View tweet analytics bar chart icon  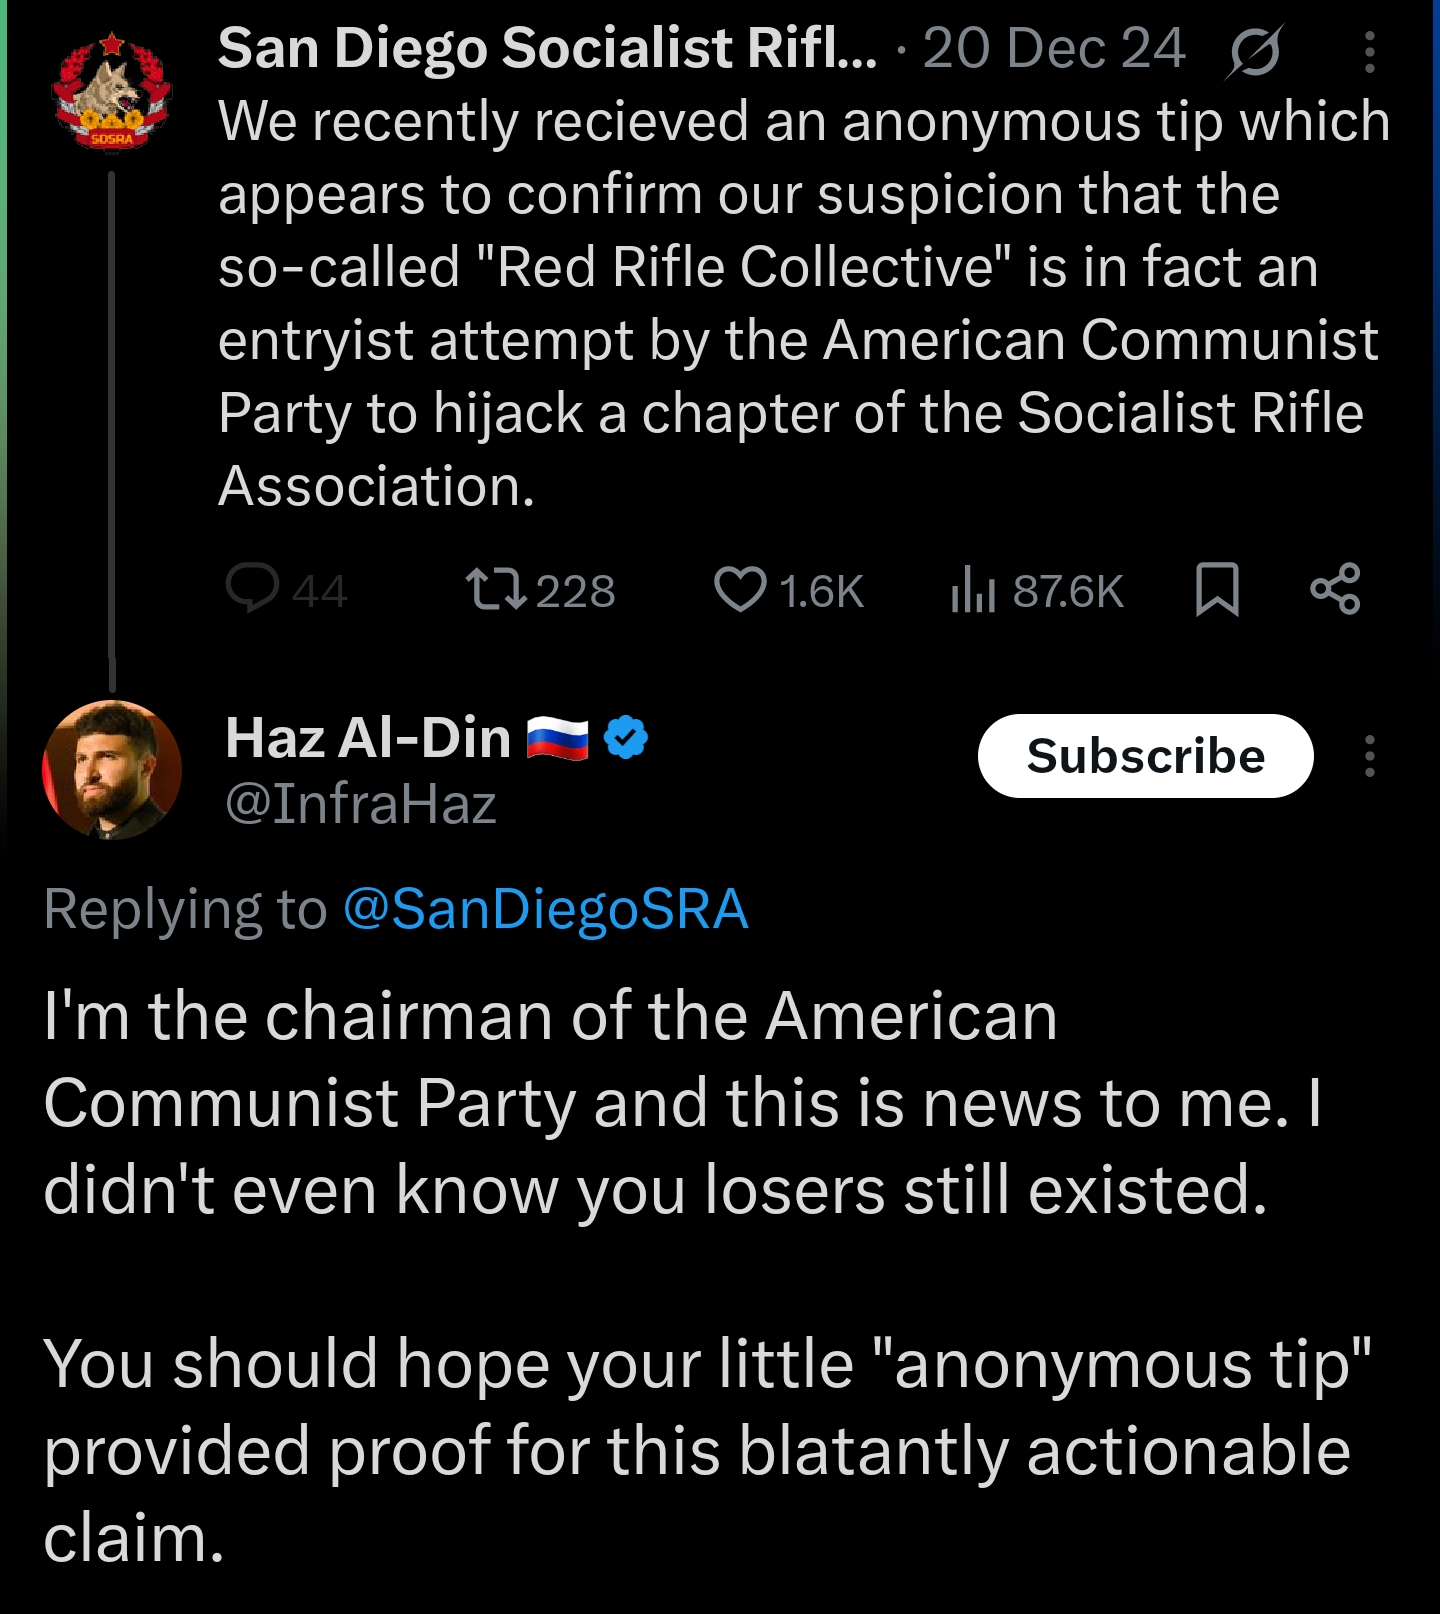973,589
